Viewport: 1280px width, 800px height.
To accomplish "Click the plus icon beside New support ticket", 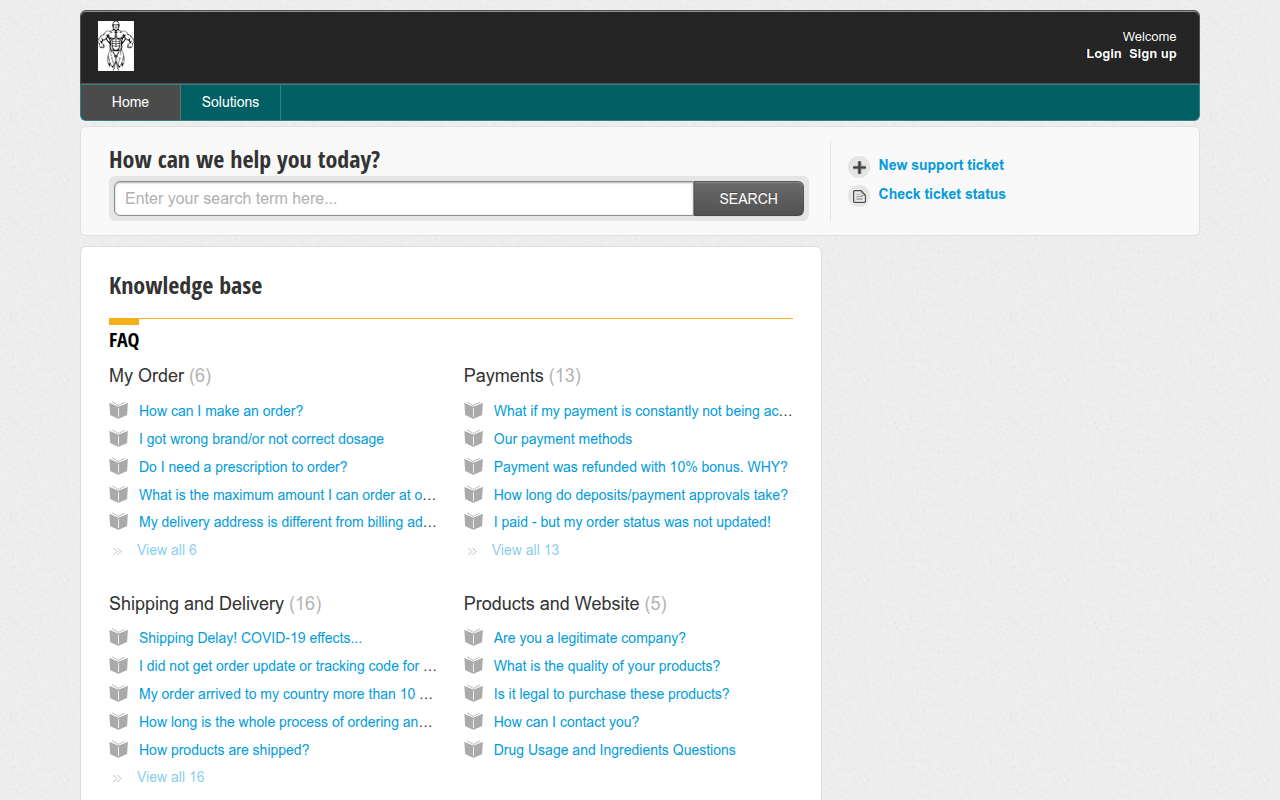I will (x=859, y=167).
